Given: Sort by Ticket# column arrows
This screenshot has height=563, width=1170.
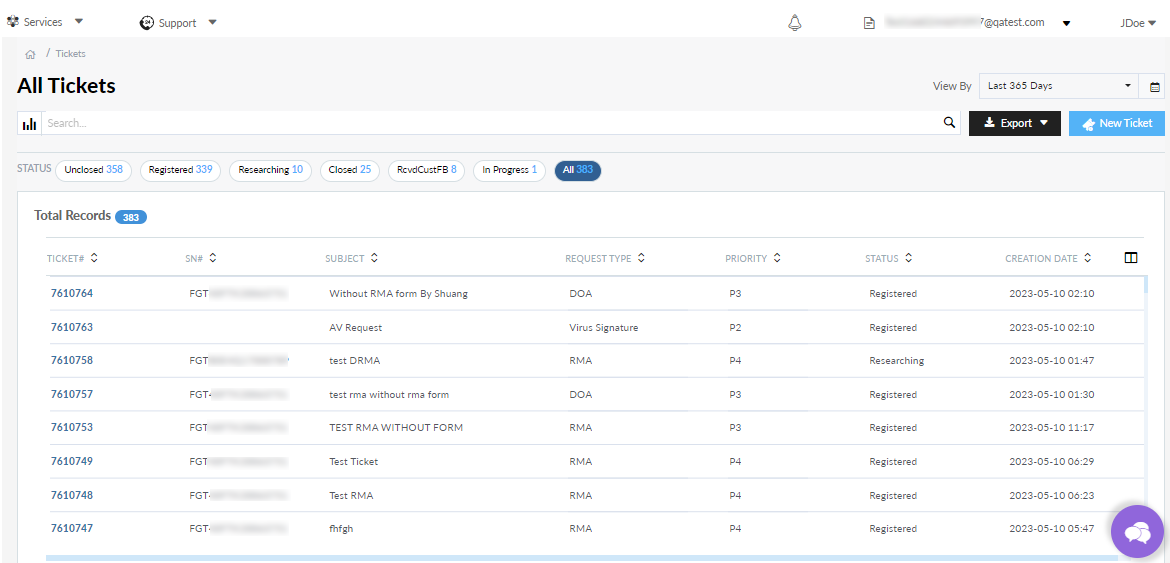Looking at the screenshot, I should coord(94,258).
